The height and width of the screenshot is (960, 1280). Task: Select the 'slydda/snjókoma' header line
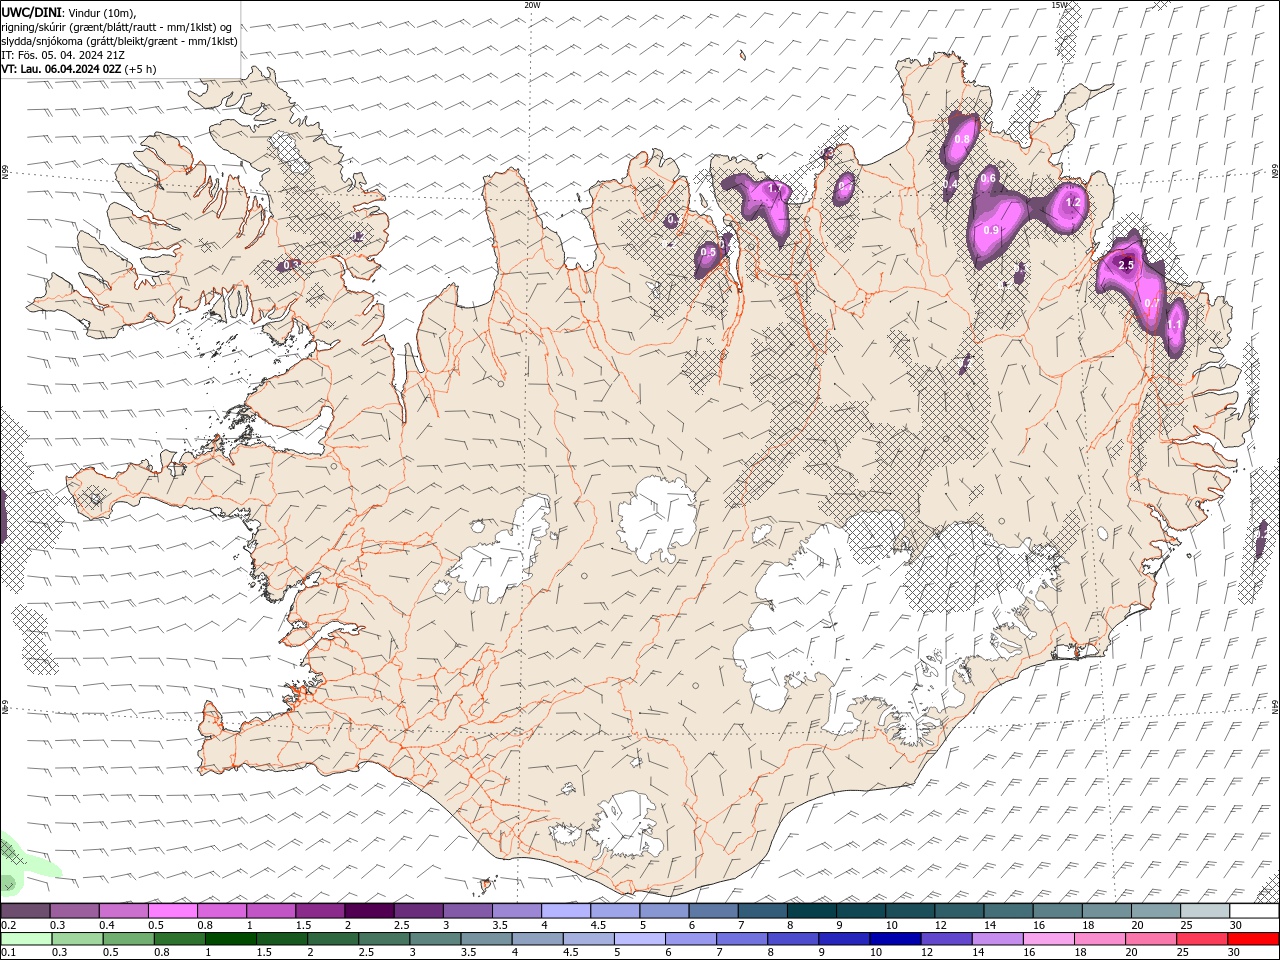119,41
